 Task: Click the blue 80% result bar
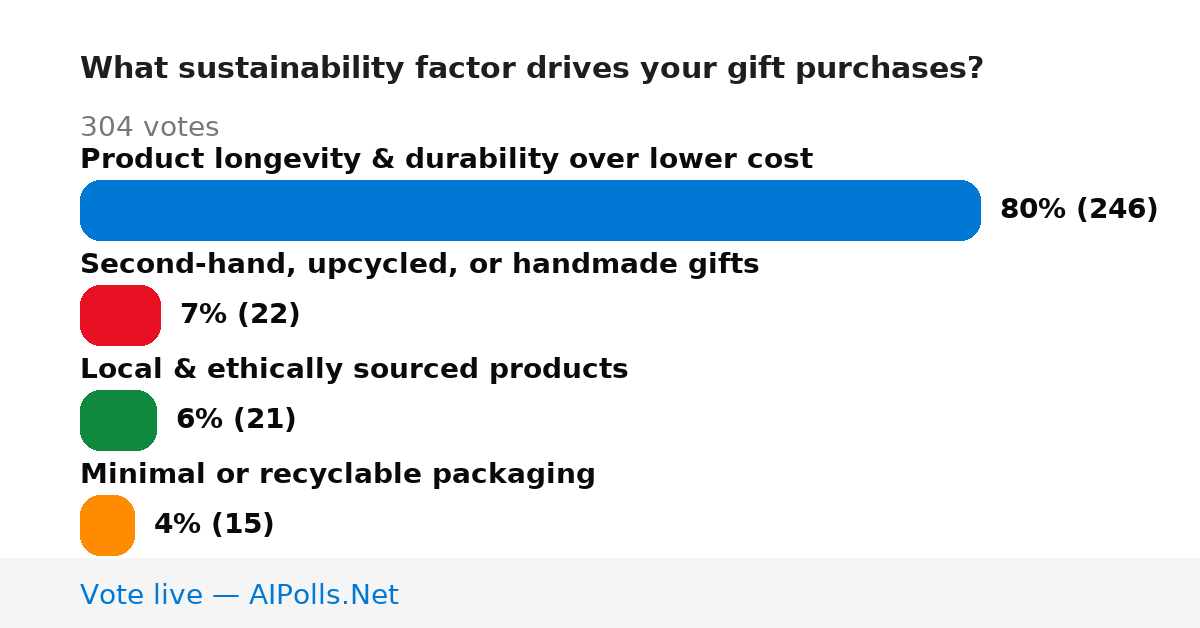(530, 210)
